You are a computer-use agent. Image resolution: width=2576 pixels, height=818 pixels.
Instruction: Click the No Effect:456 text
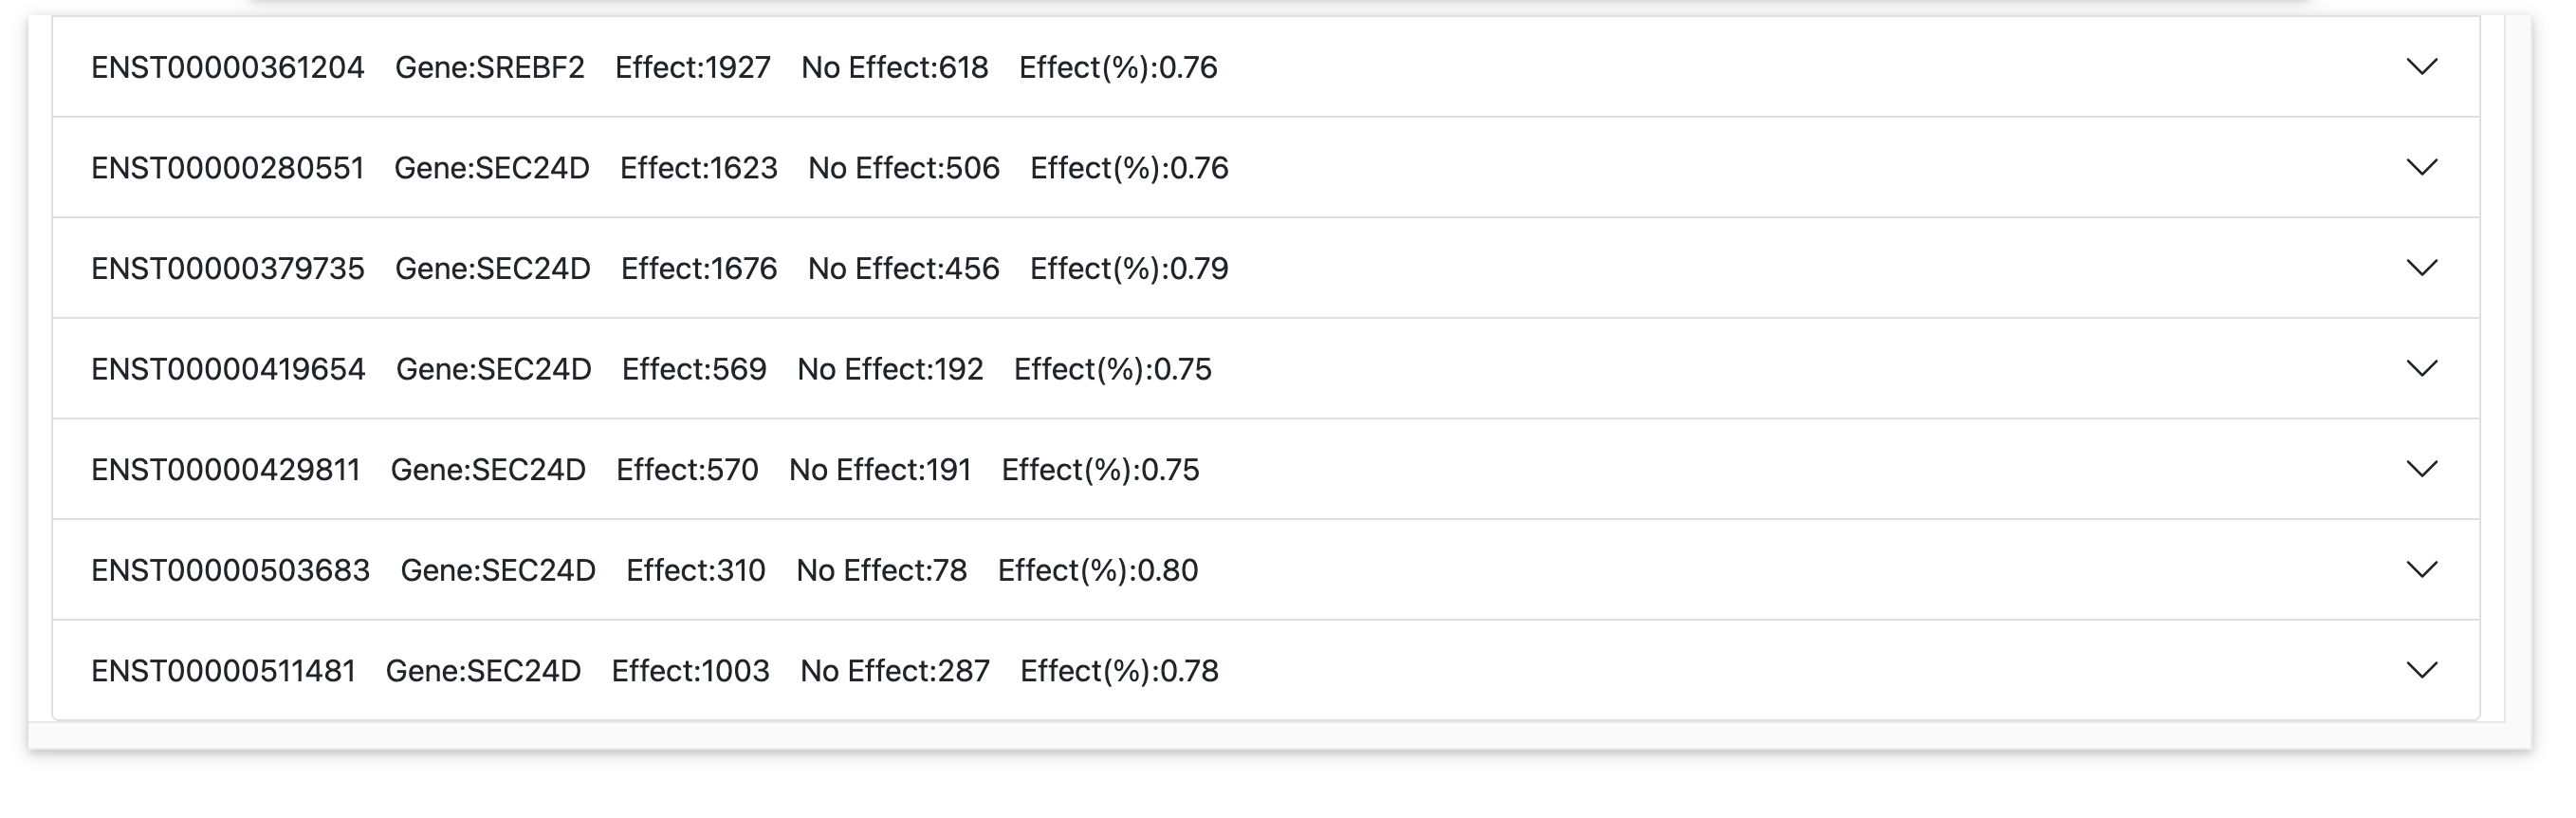point(904,268)
